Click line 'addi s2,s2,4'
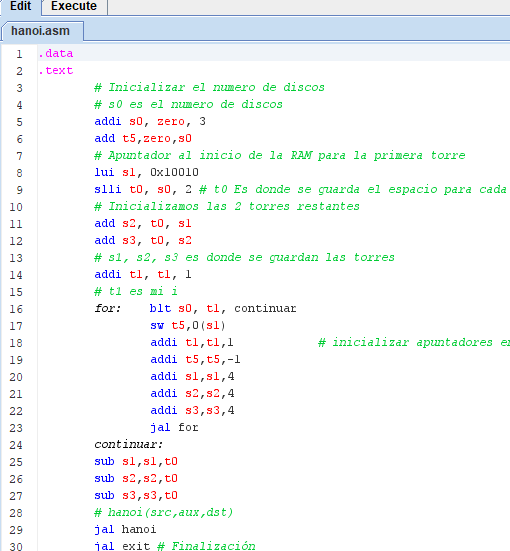 click(192, 393)
